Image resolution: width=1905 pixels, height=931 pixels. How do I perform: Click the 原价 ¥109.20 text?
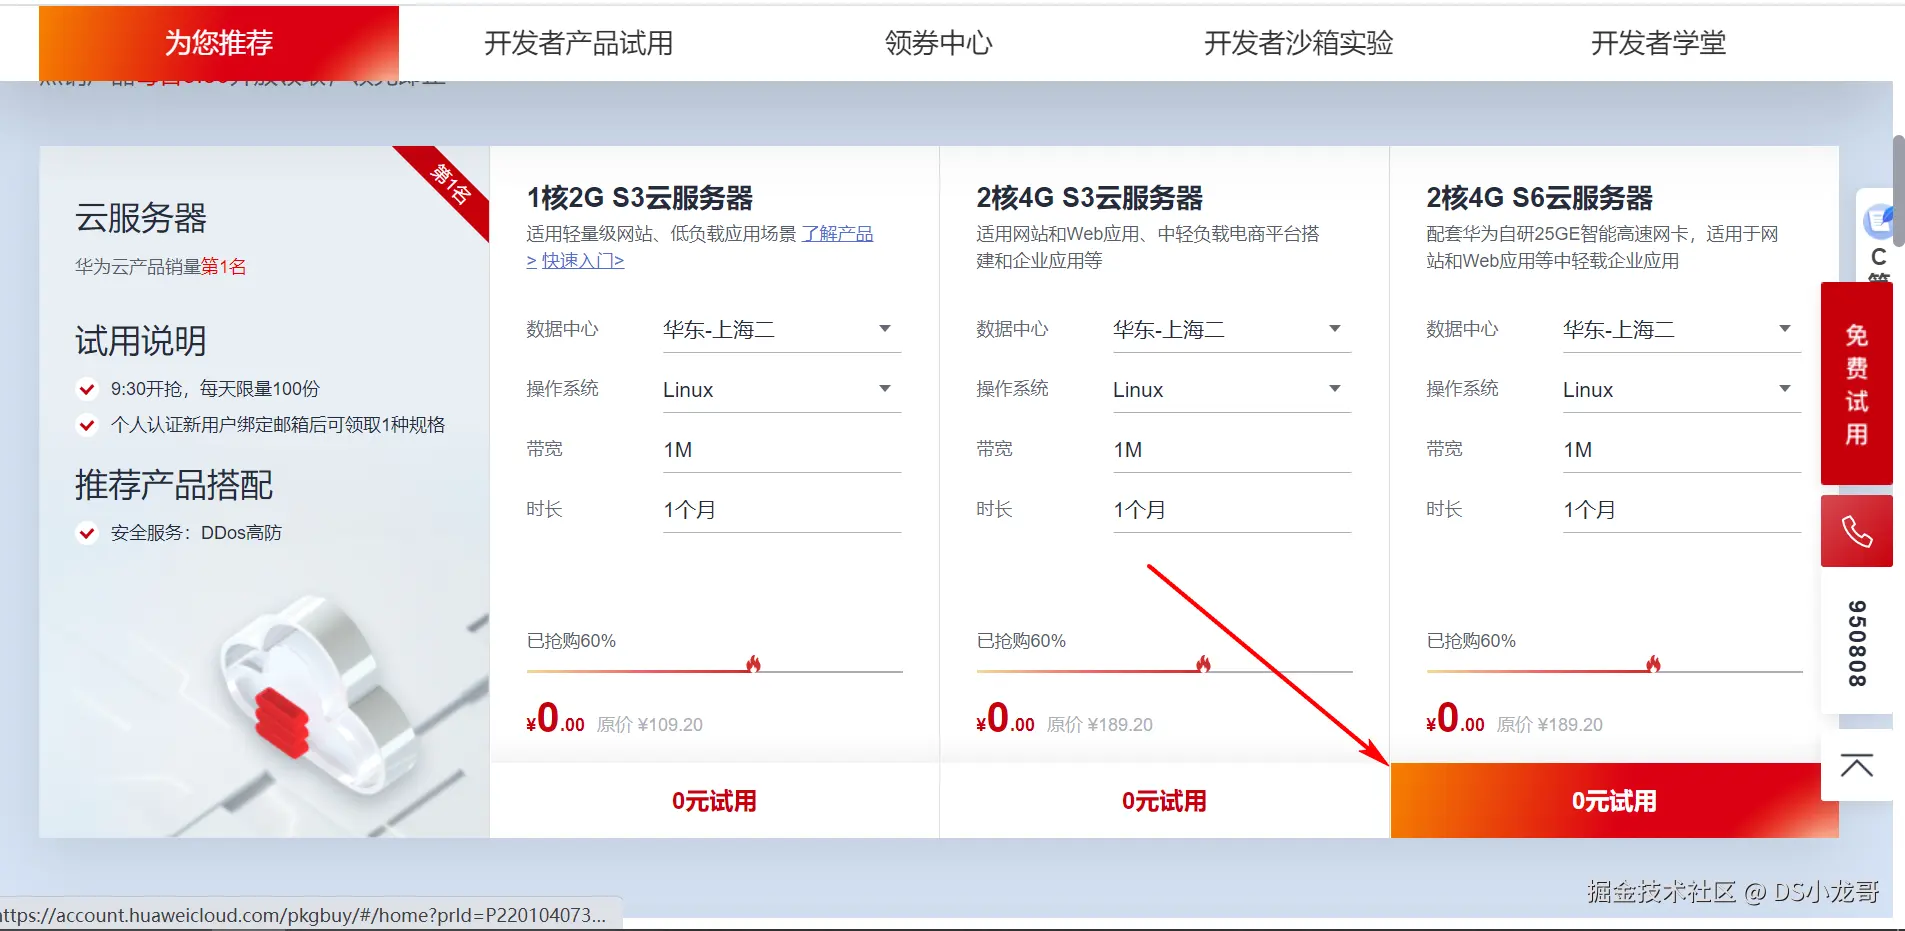pyautogui.click(x=650, y=725)
